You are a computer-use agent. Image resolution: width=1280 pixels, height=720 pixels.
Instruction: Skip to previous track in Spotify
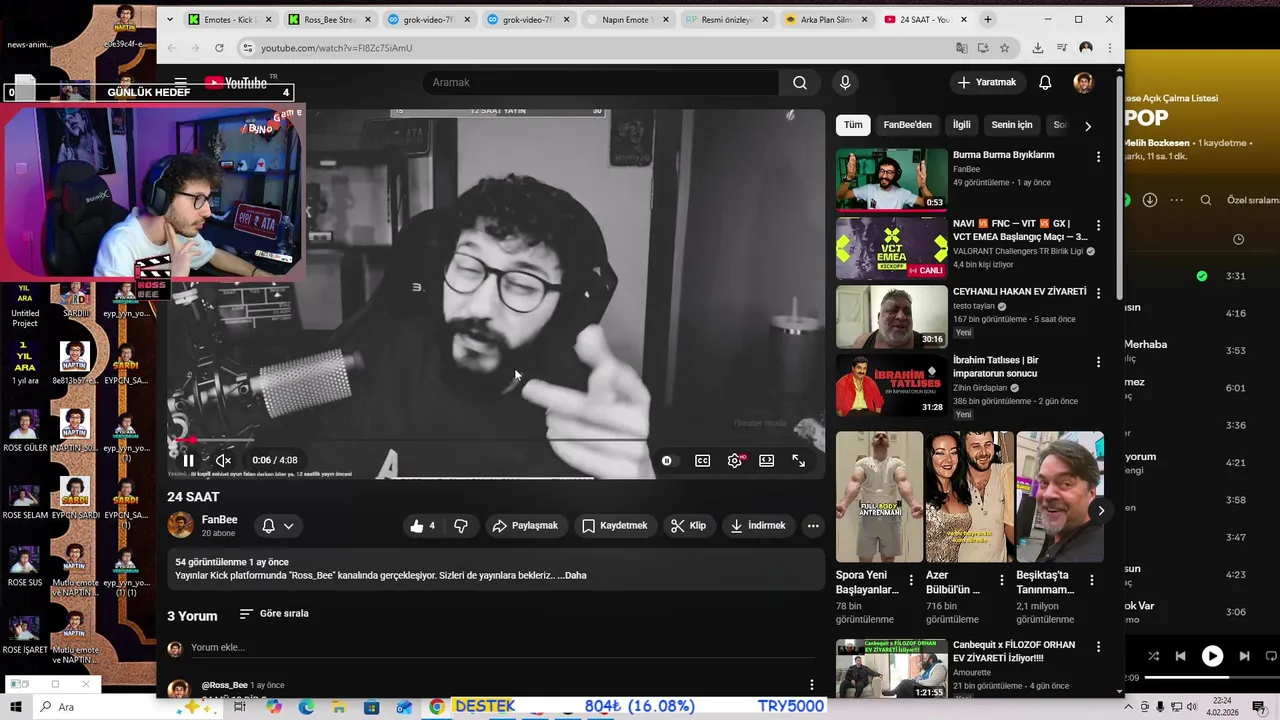click(x=1181, y=657)
